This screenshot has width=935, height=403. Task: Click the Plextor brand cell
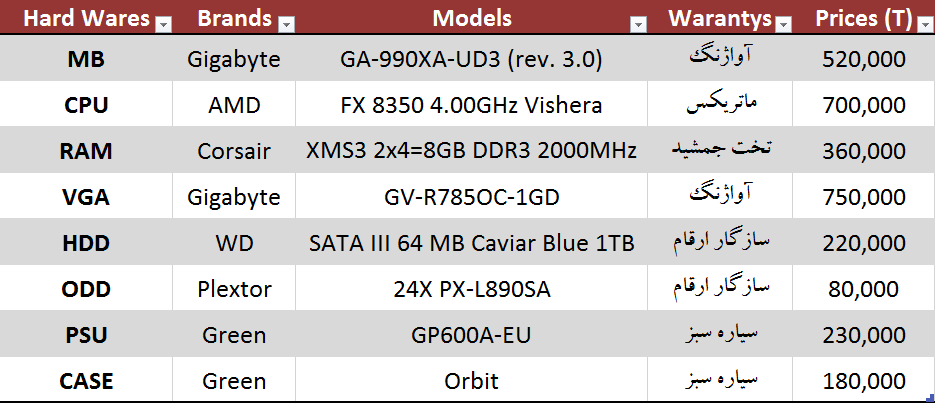(234, 289)
